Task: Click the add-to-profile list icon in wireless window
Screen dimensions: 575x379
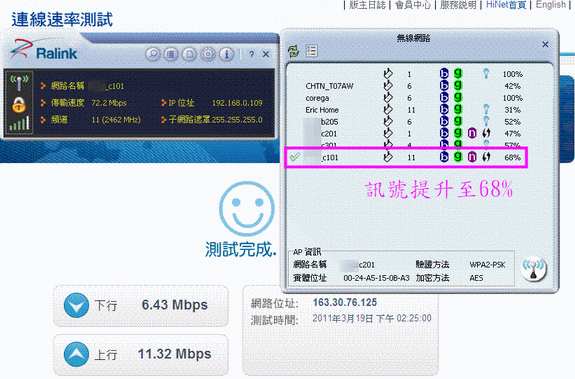Action: pos(311,51)
